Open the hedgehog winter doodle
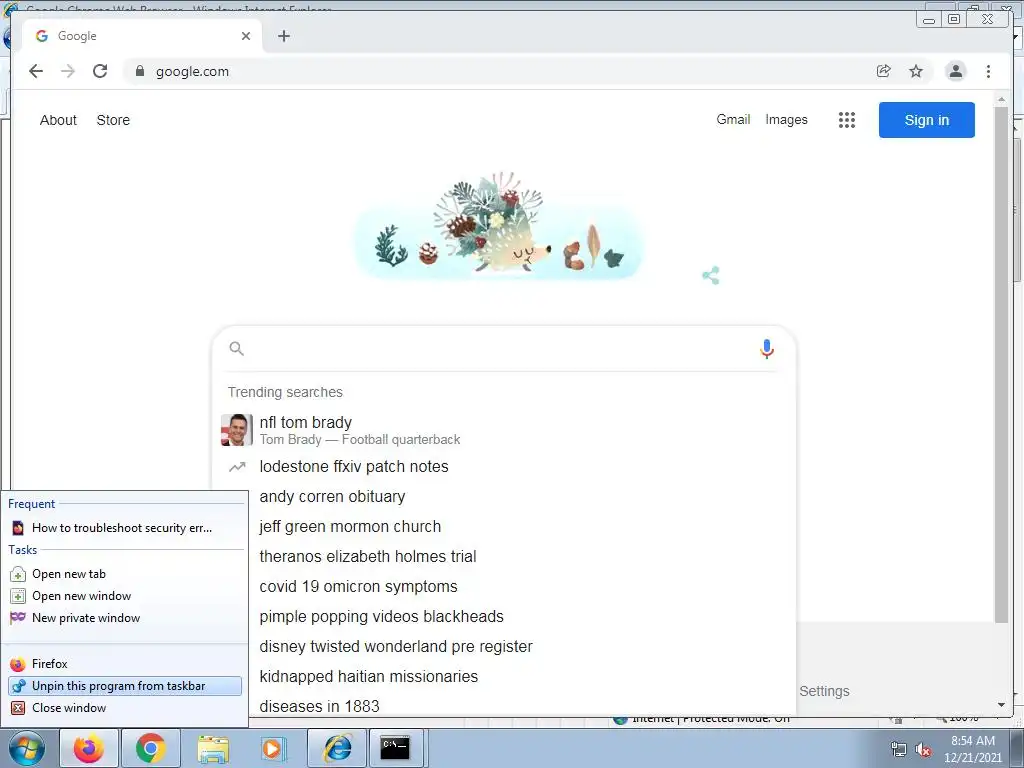This screenshot has width=1024, height=768. click(x=500, y=227)
